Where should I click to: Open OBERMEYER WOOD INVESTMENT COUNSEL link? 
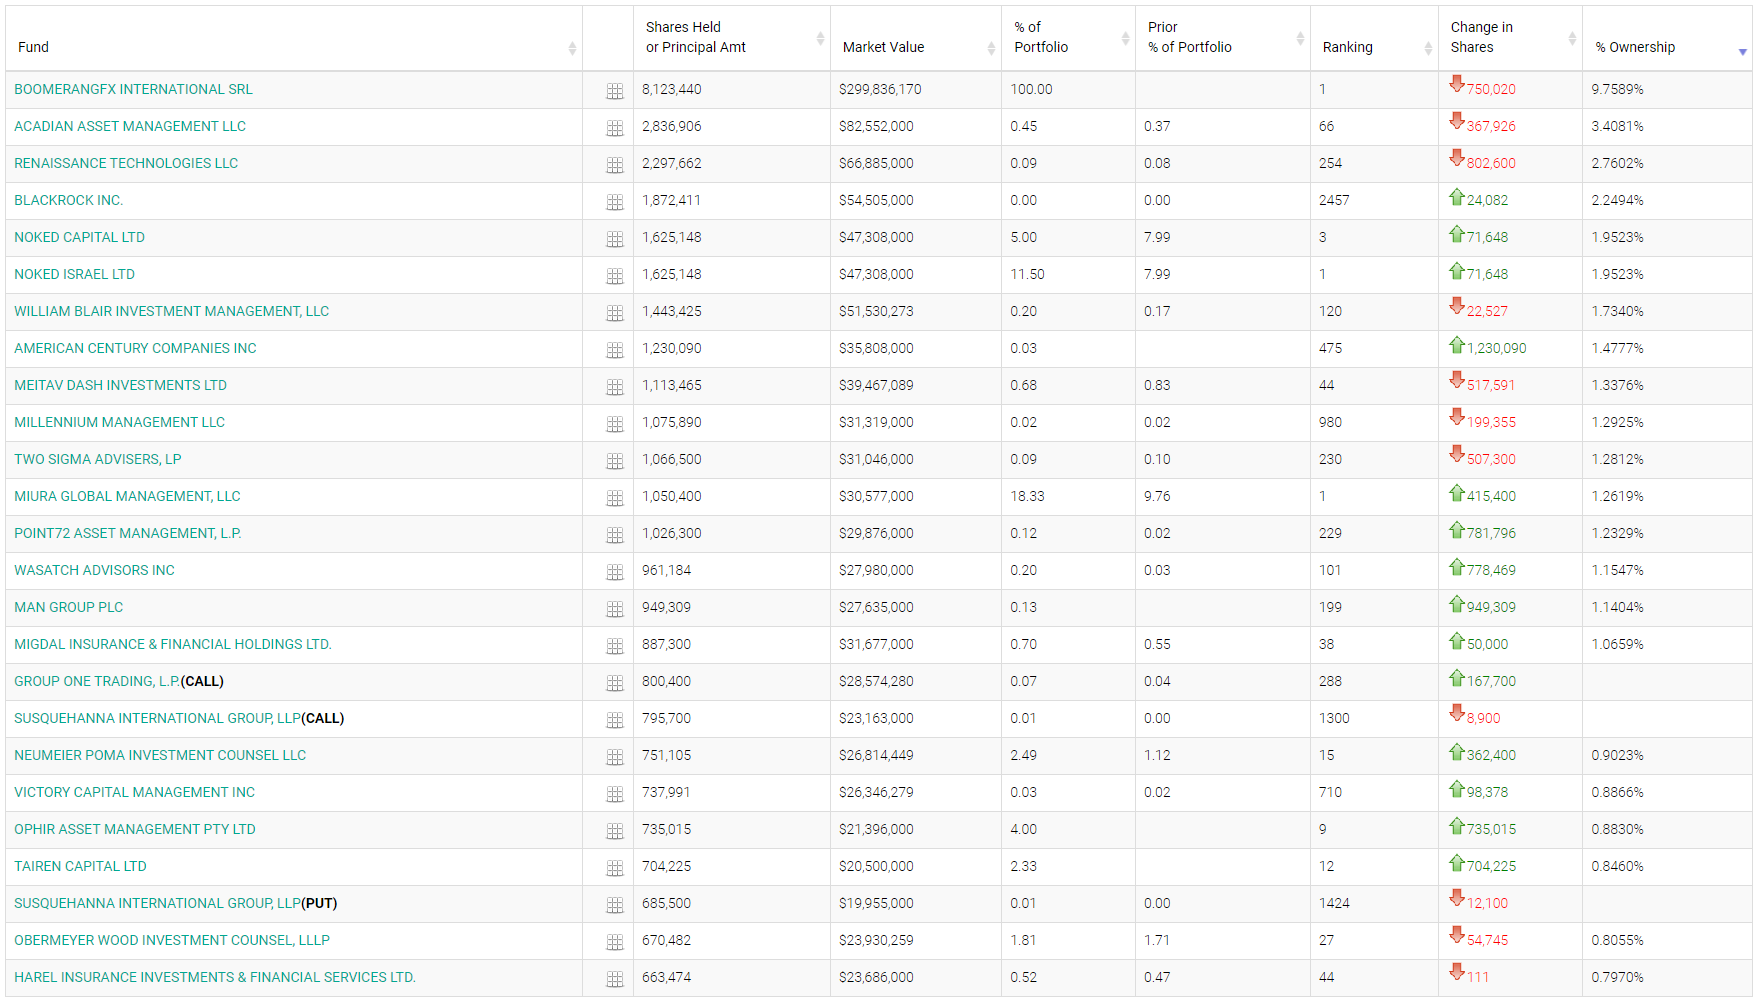click(x=172, y=940)
